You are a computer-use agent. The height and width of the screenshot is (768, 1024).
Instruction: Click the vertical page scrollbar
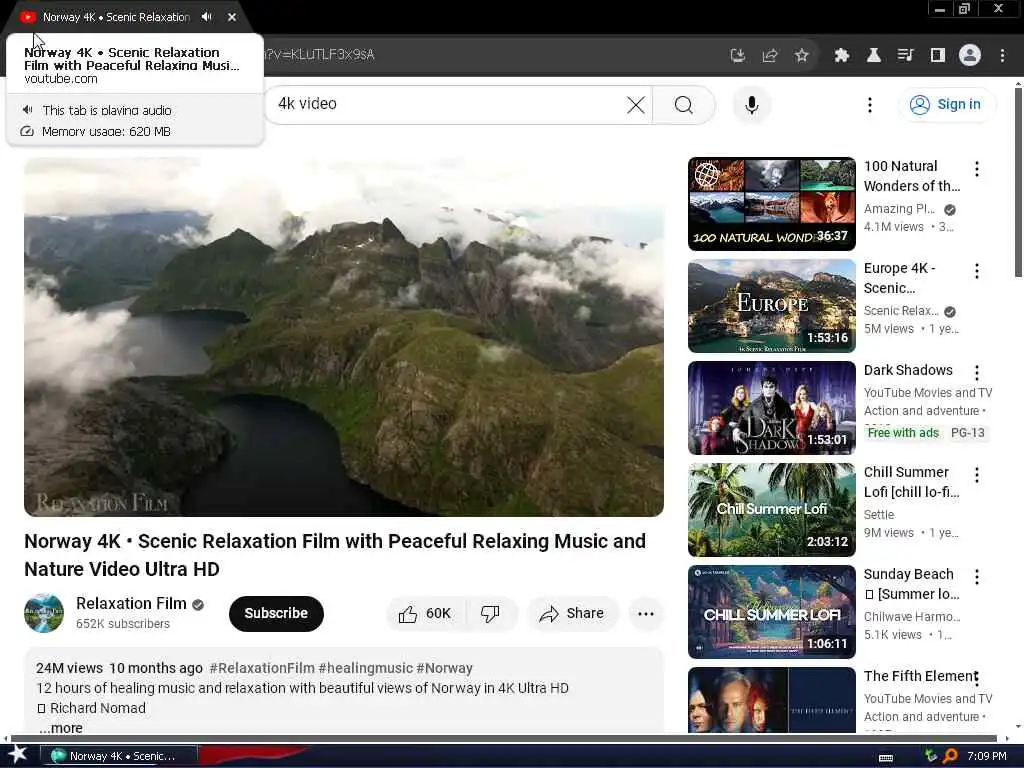pyautogui.click(x=1017, y=183)
